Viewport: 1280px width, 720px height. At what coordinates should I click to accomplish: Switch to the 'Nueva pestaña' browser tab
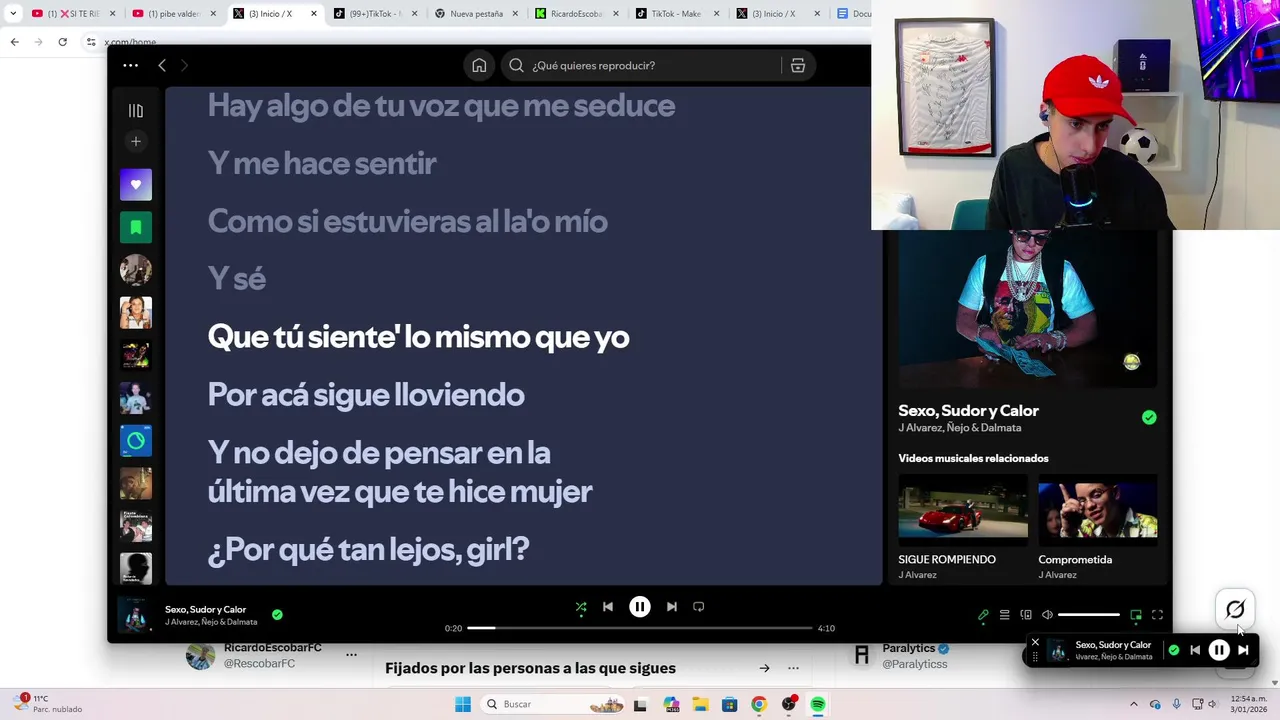click(476, 14)
